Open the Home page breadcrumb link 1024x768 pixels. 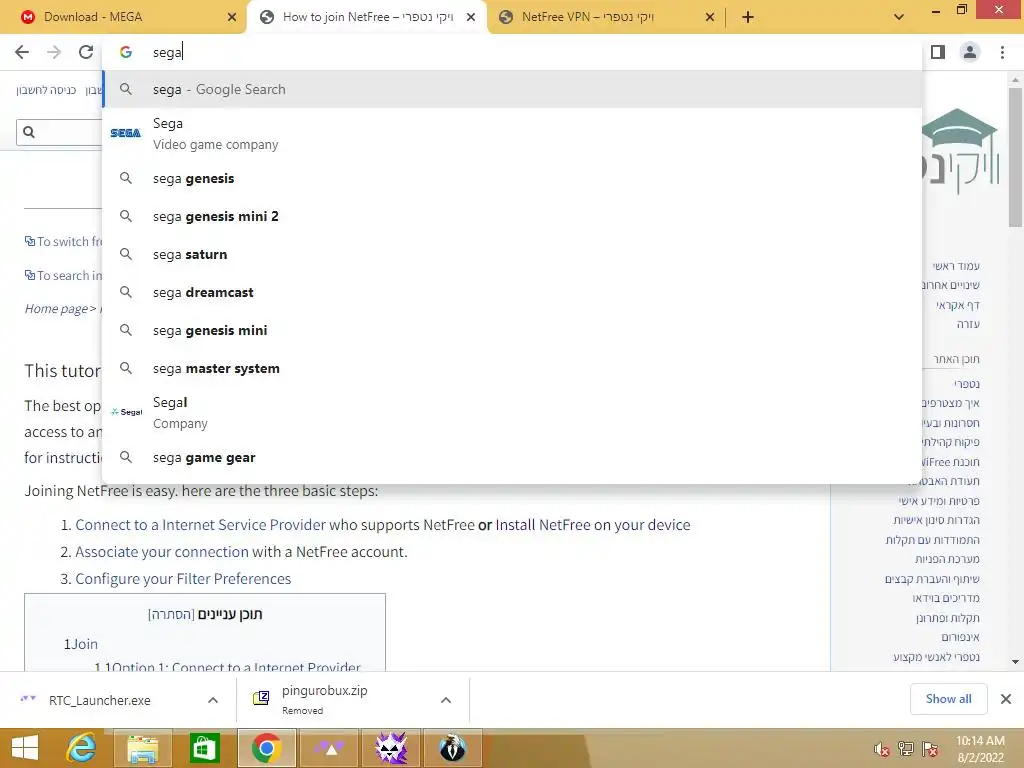(x=56, y=309)
